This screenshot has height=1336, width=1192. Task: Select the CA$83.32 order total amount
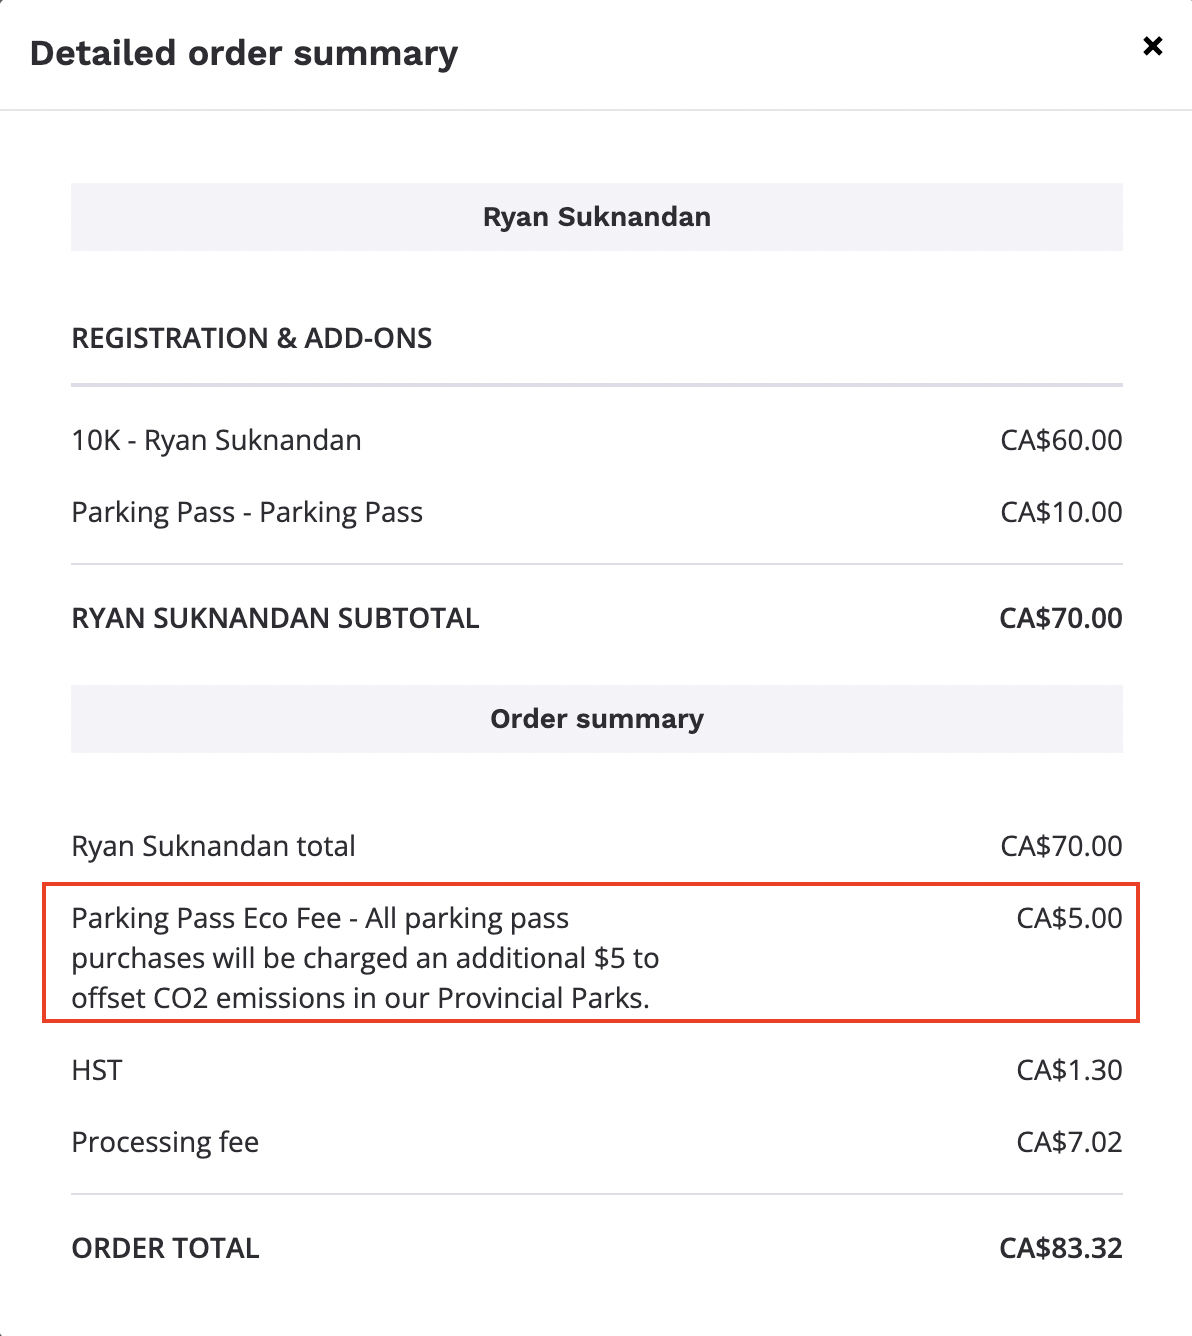point(1060,1248)
